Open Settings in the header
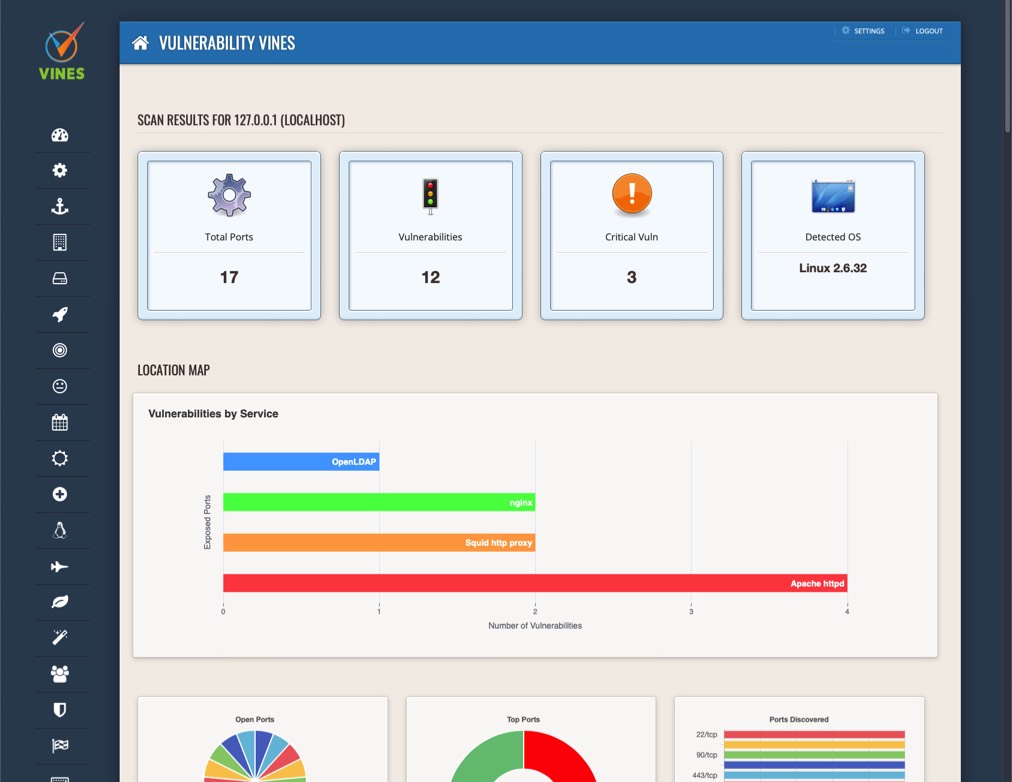Image resolution: width=1012 pixels, height=782 pixels. coord(864,31)
